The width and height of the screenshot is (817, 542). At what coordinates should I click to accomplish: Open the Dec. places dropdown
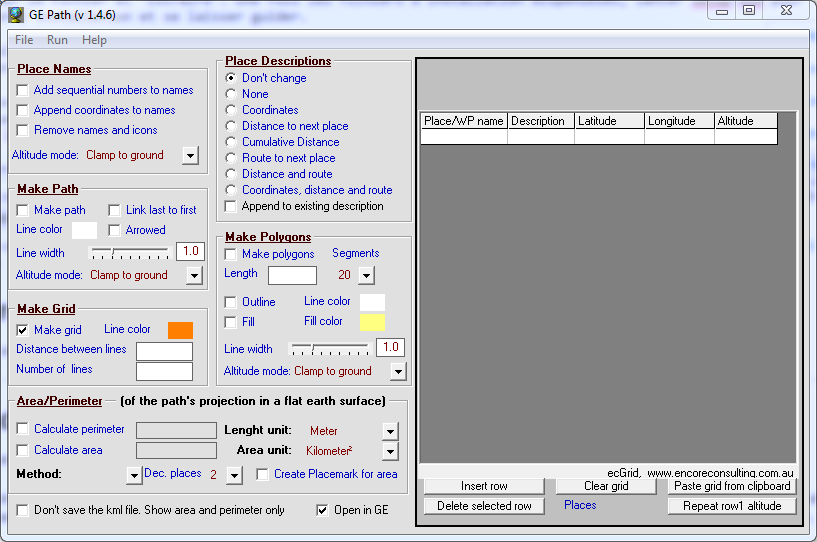pos(235,475)
